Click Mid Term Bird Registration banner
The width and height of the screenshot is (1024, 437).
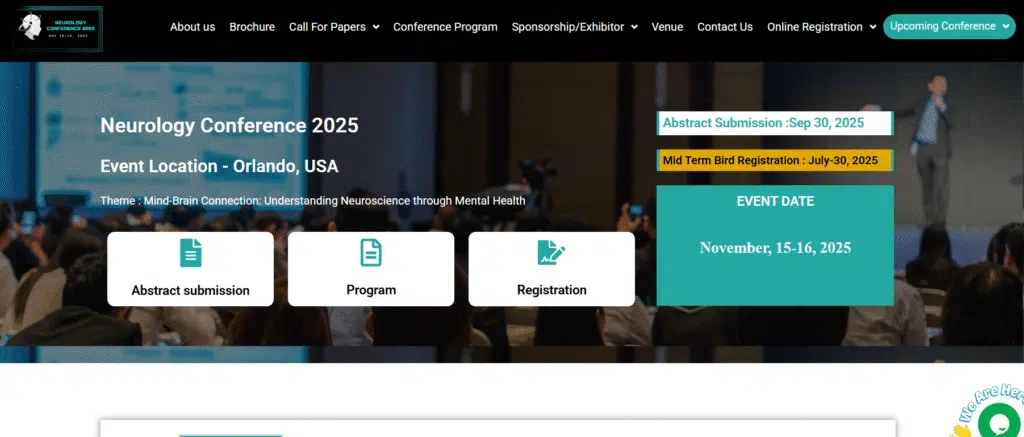pyautogui.click(x=775, y=160)
